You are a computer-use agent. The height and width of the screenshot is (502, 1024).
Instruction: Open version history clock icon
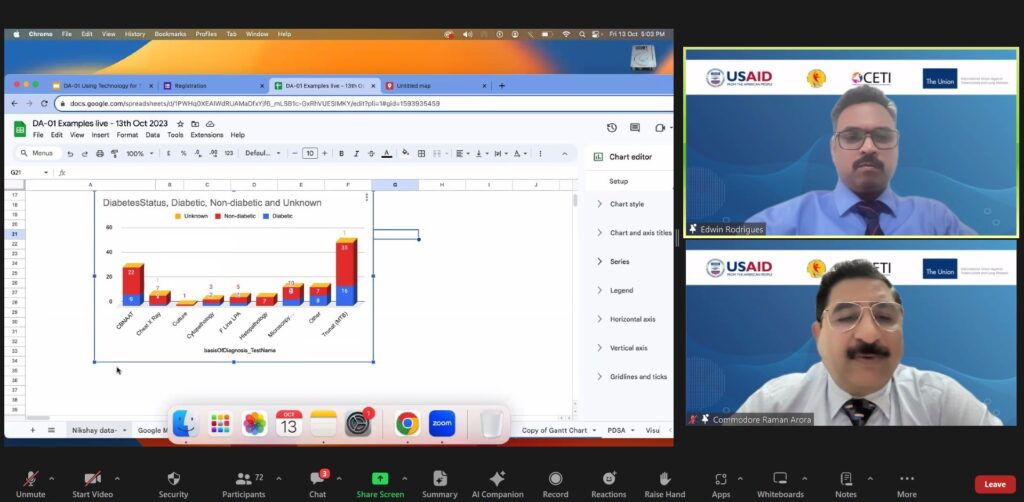point(611,128)
